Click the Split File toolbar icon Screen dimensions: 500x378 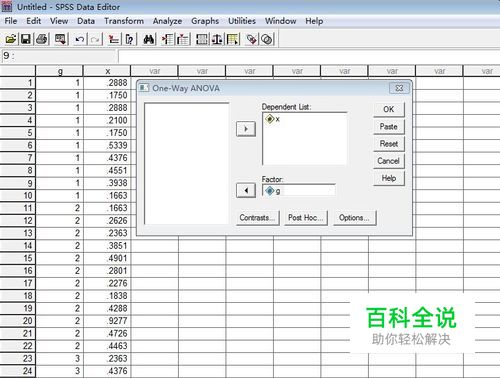202,39
